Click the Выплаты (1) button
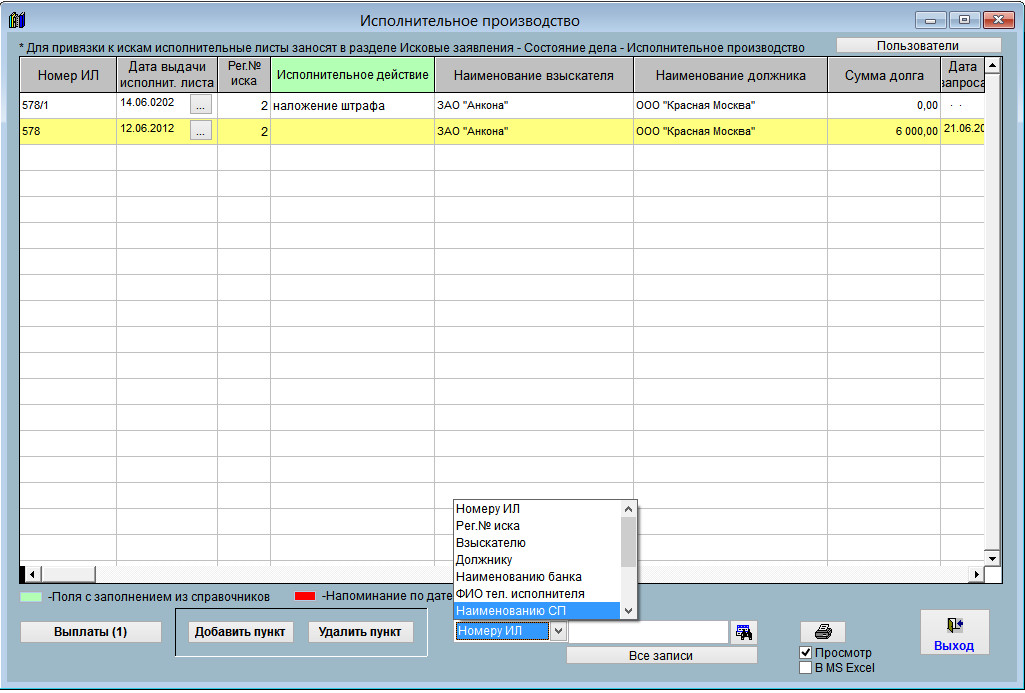The height and width of the screenshot is (693, 1025). click(90, 632)
